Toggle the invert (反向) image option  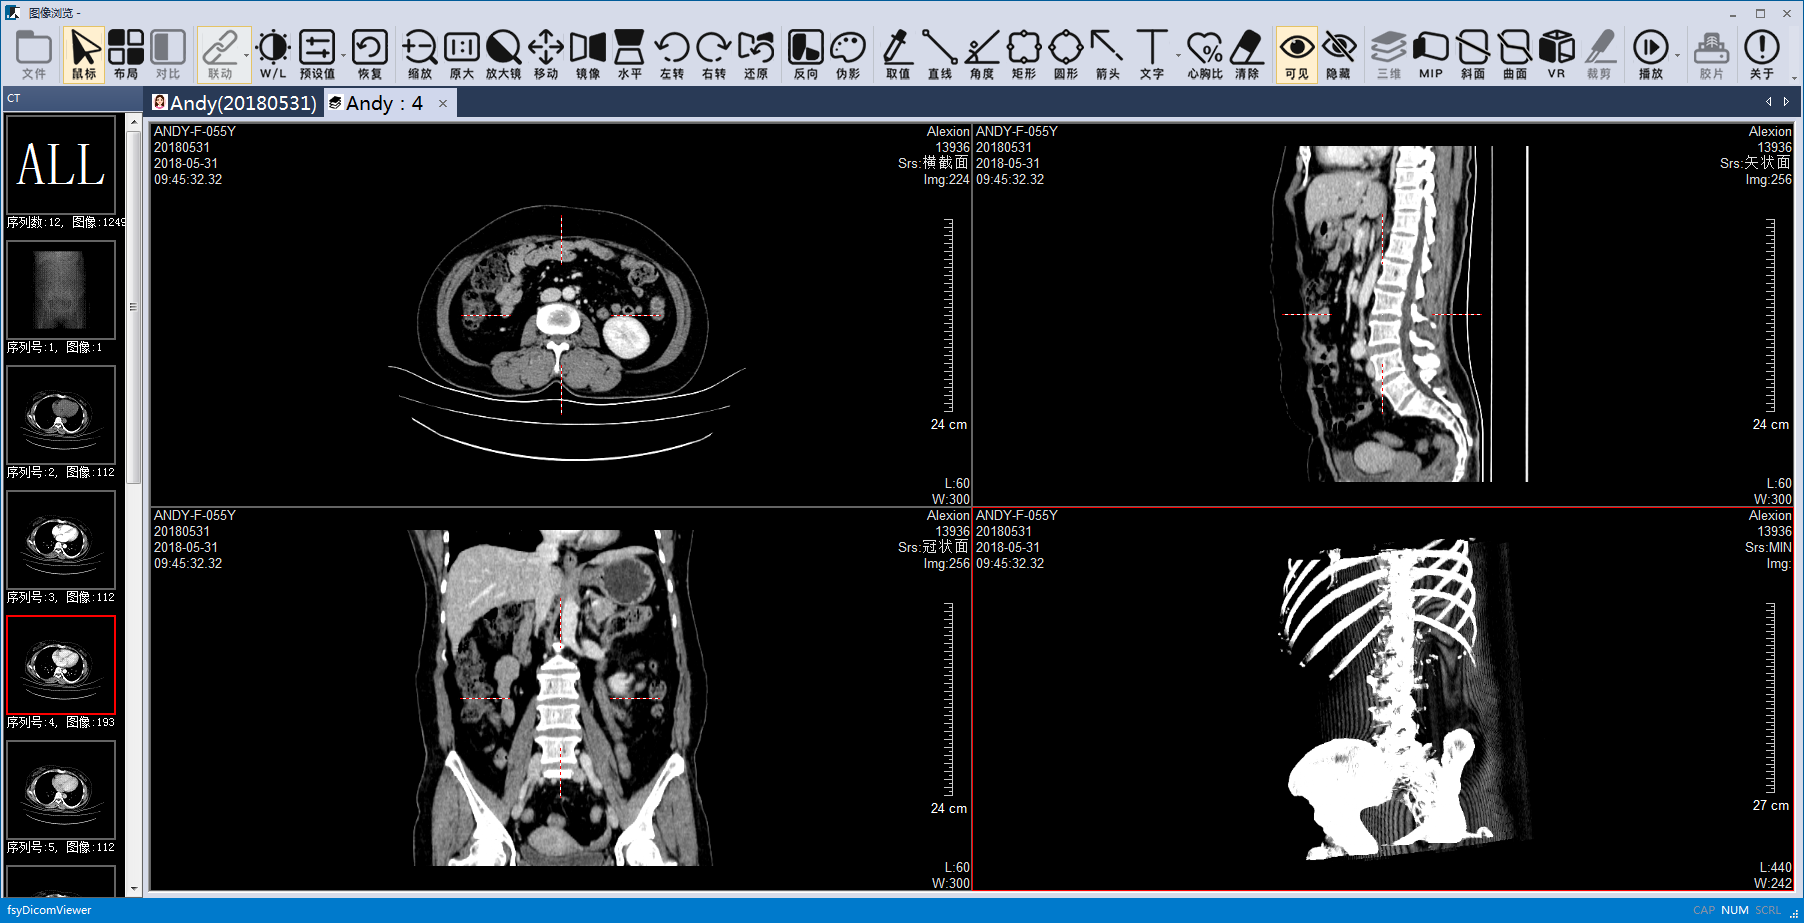tap(805, 55)
